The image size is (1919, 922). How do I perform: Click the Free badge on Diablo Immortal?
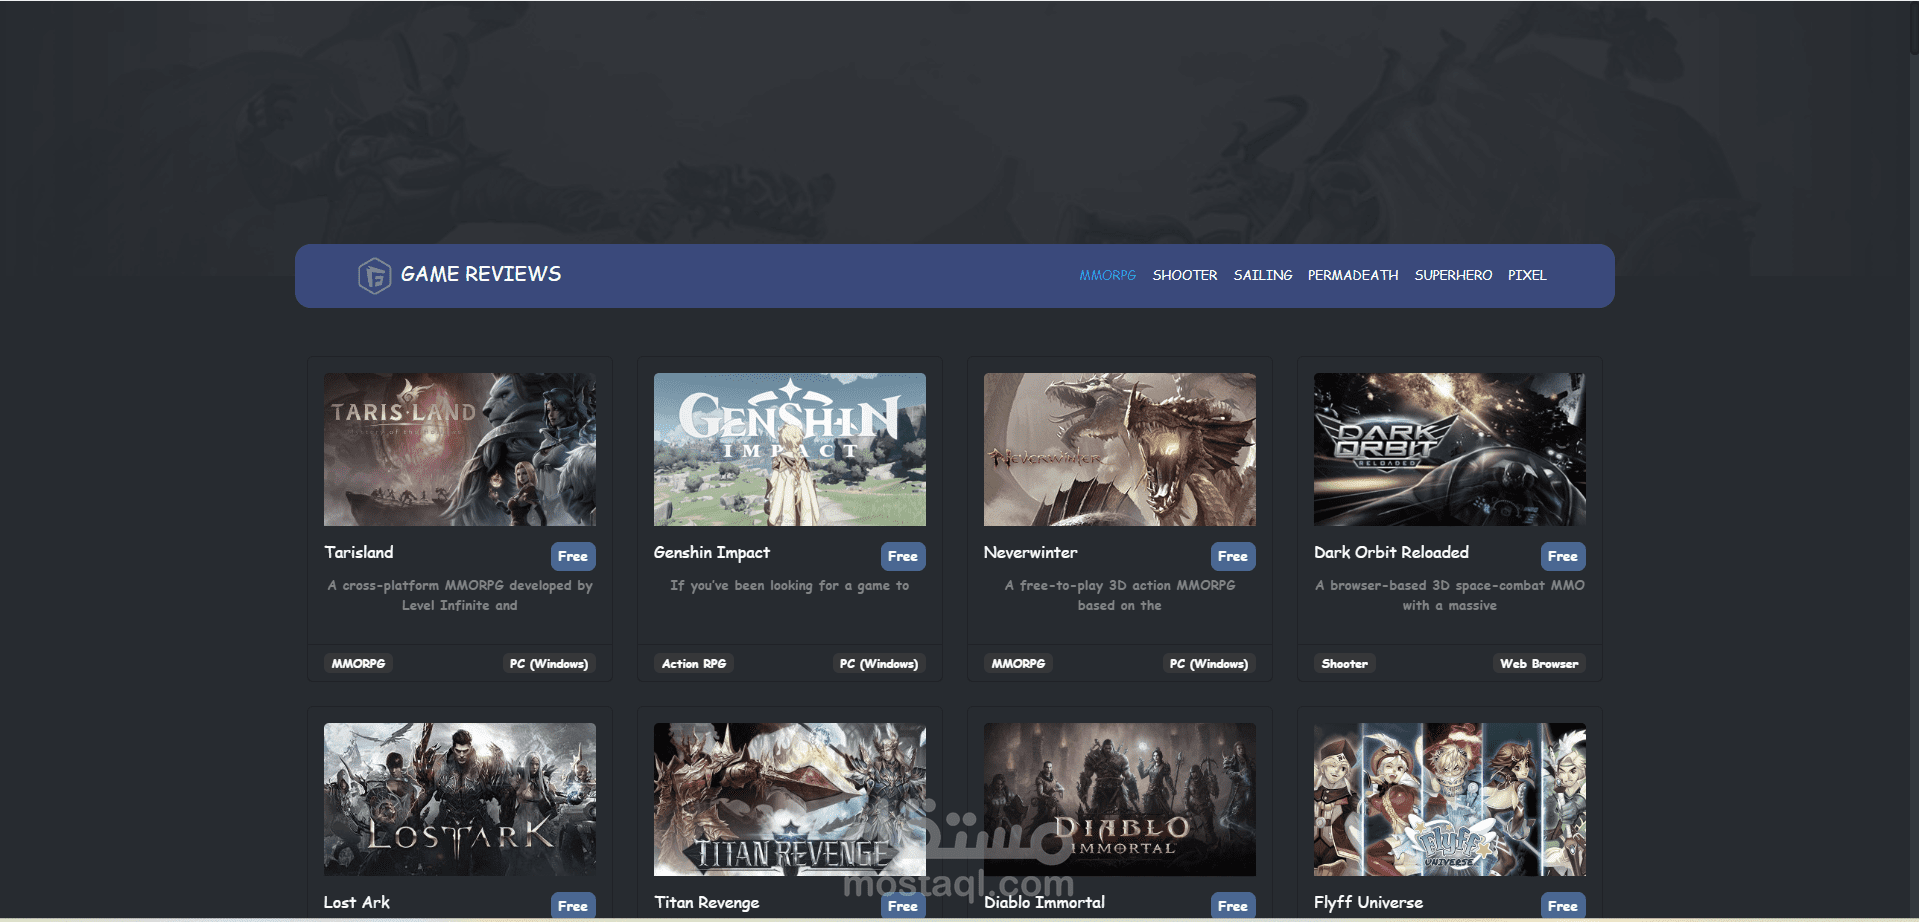pyautogui.click(x=1232, y=905)
